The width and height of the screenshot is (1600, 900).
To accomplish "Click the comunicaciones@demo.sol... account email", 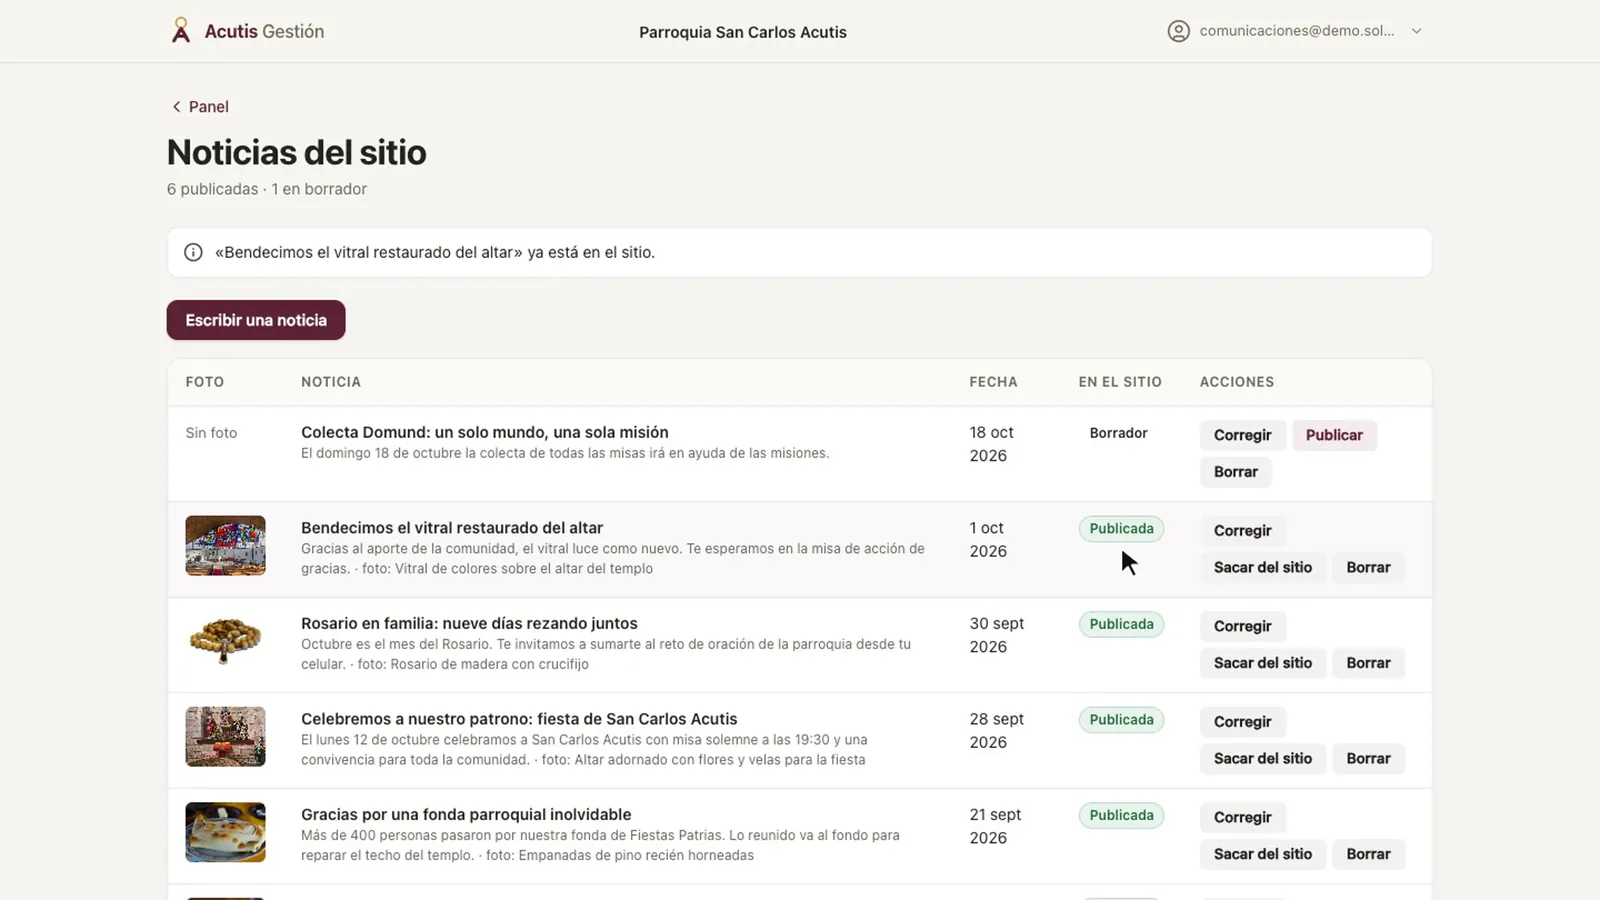I will (1297, 31).
